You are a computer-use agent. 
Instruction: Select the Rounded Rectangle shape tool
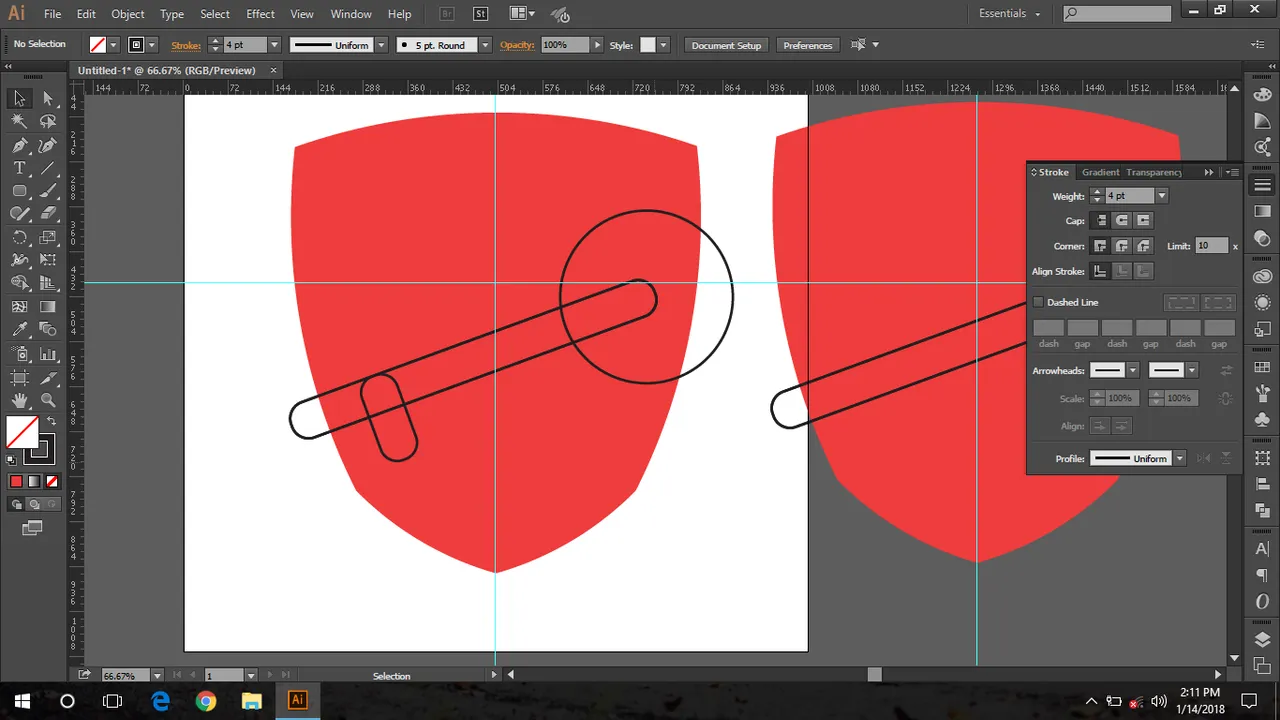(x=19, y=191)
